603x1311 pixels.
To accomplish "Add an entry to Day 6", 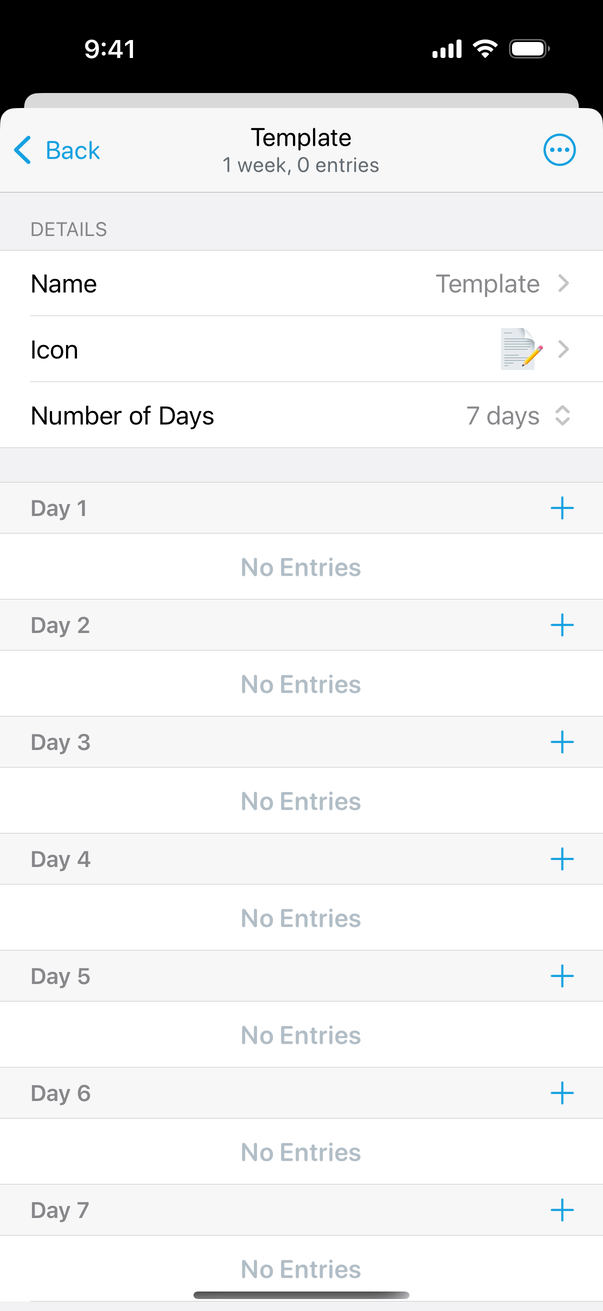I will tap(562, 1093).
